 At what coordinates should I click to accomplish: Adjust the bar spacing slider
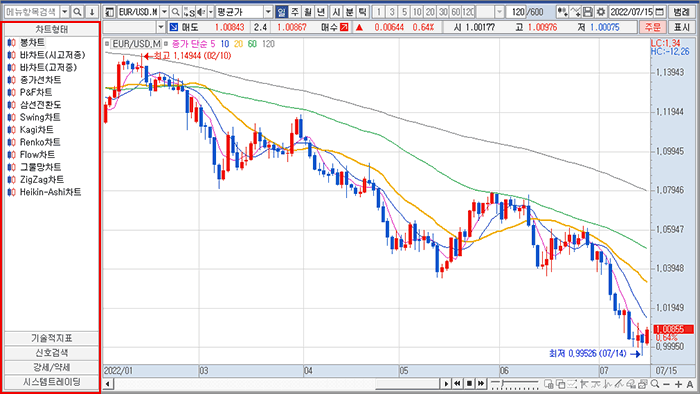pyautogui.click(x=515, y=384)
